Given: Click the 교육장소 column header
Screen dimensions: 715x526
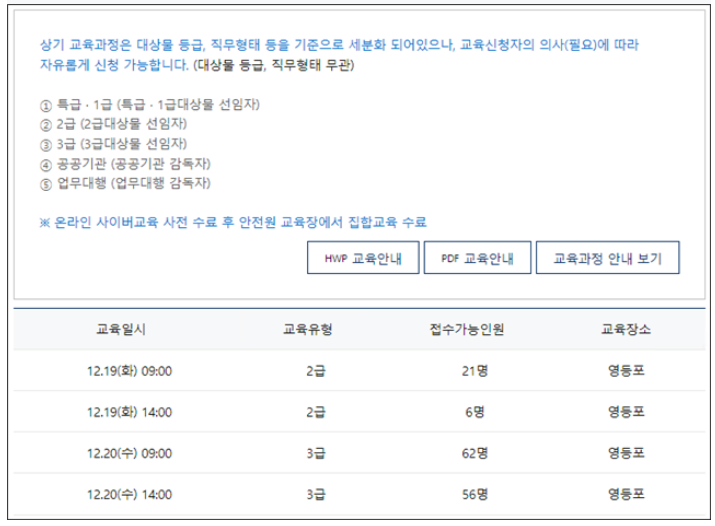Looking at the screenshot, I should click(626, 329).
